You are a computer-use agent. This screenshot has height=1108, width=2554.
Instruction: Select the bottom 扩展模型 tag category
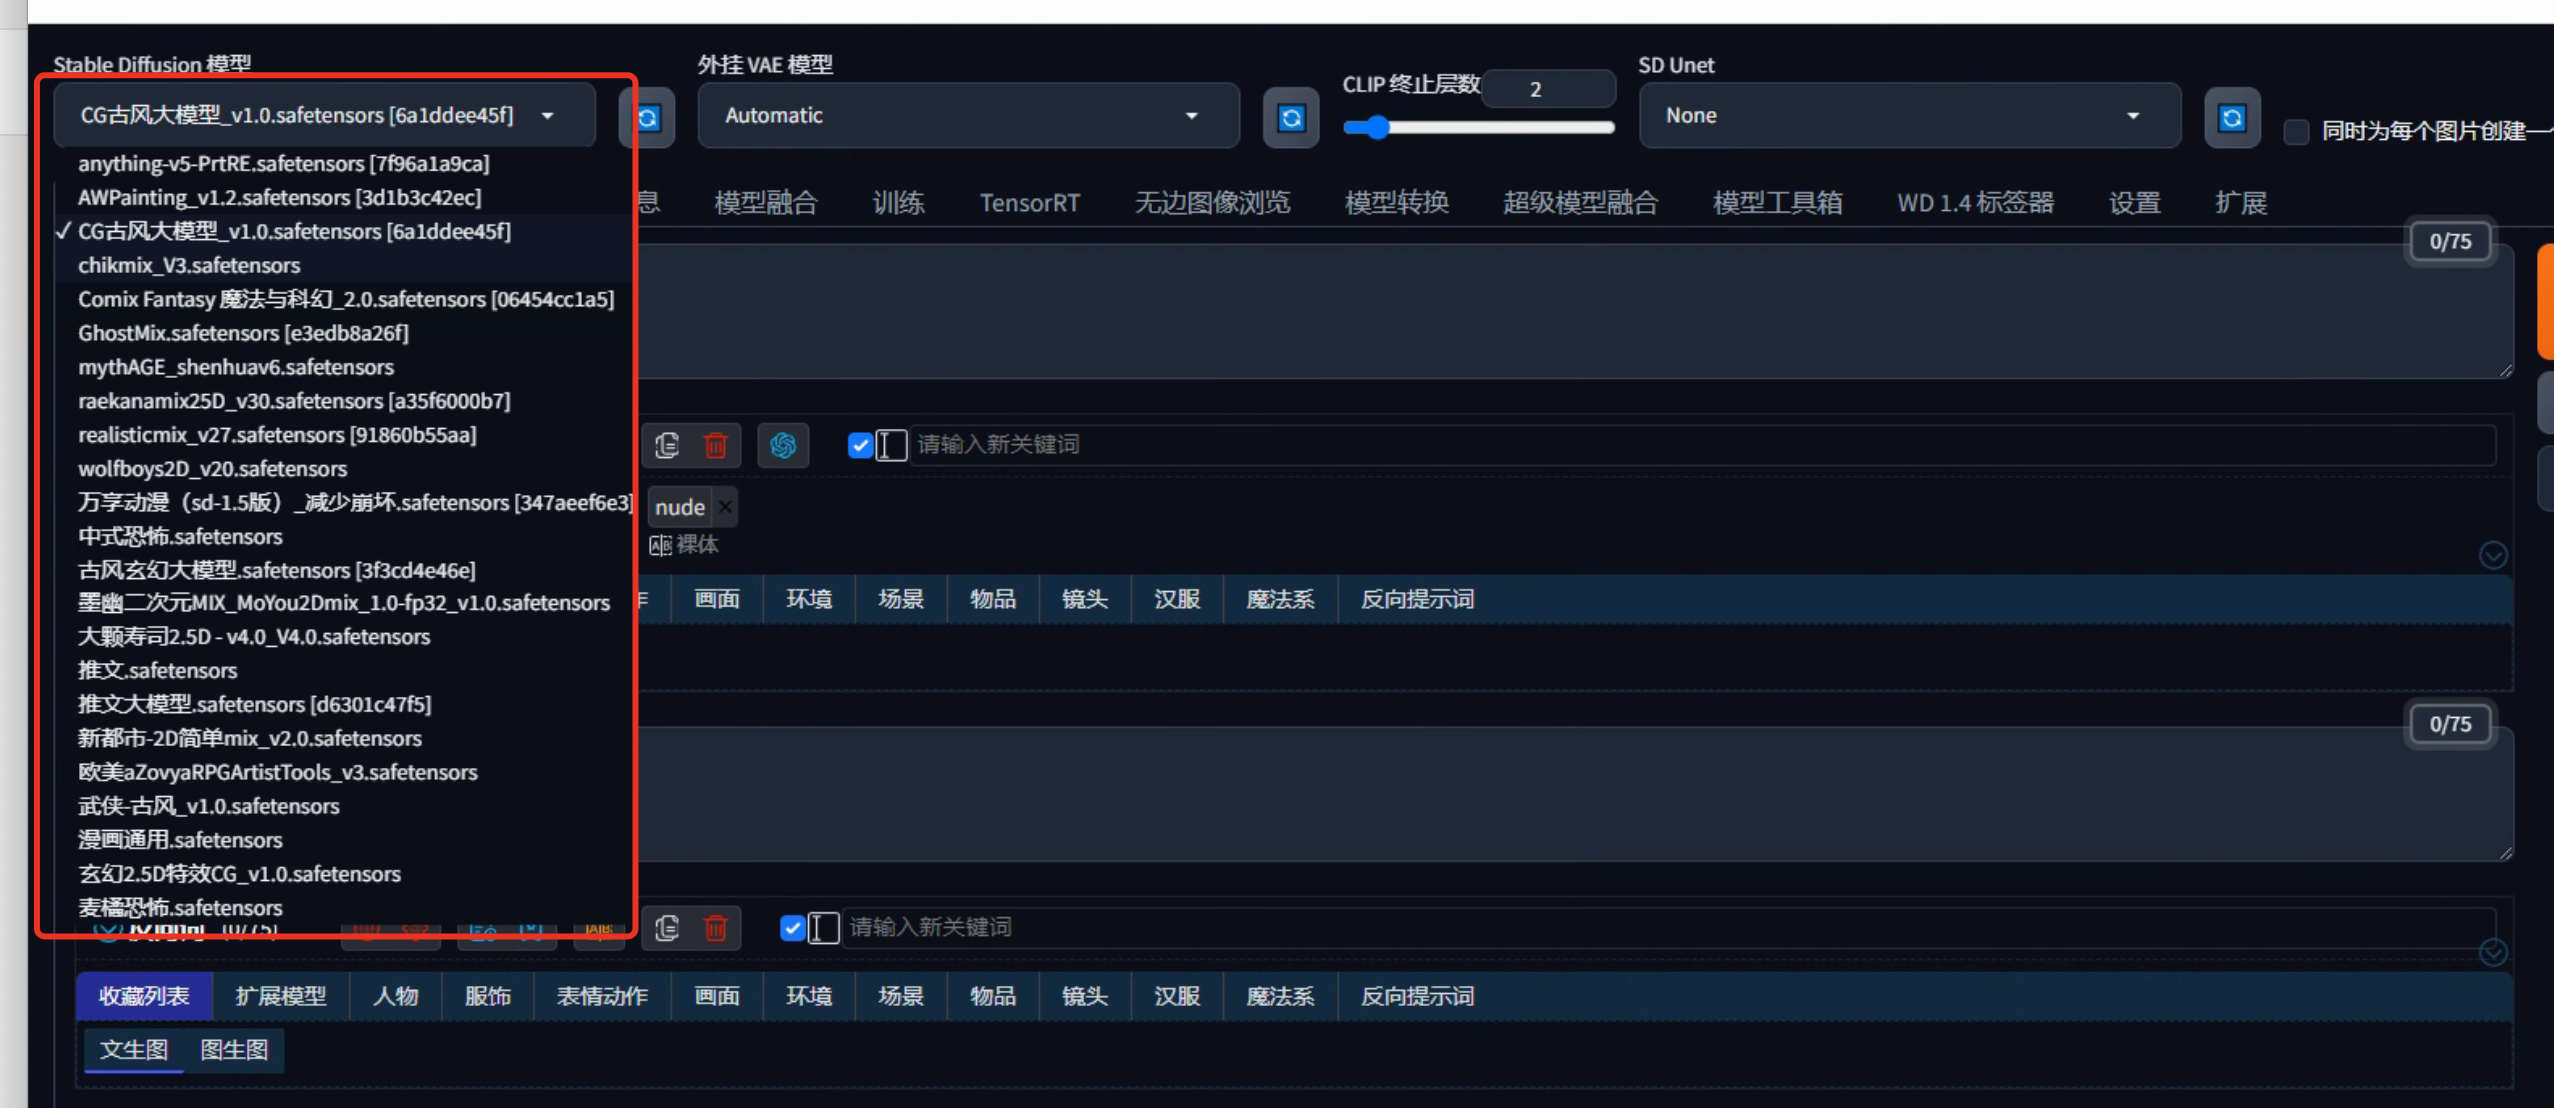(x=280, y=996)
